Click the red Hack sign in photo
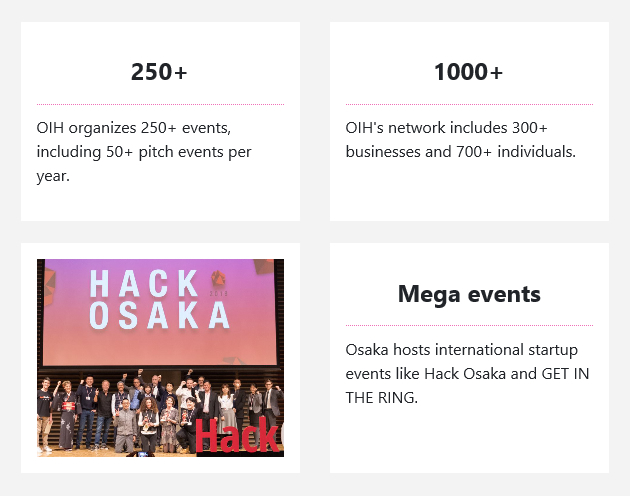Screen dimensions: 630x496 tap(237, 435)
